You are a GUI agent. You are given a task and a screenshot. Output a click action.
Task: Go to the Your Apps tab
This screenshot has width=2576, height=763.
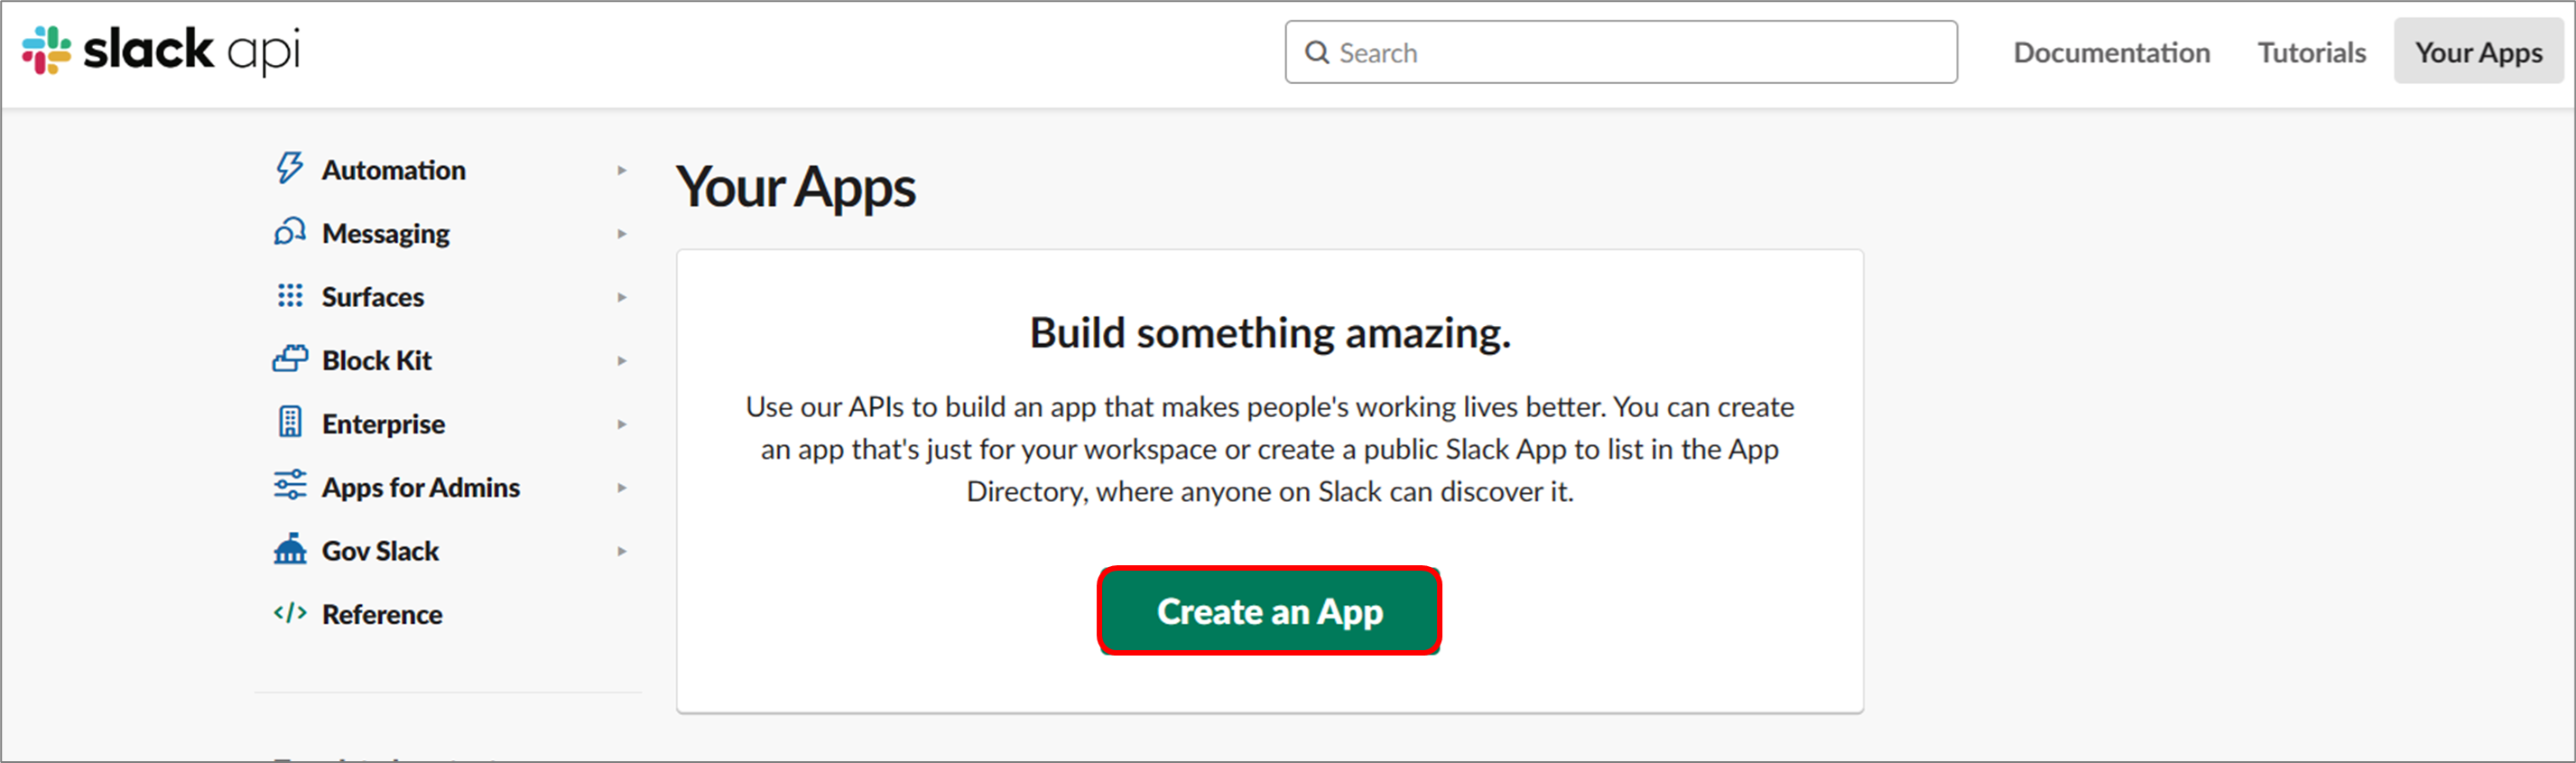pos(2478,52)
